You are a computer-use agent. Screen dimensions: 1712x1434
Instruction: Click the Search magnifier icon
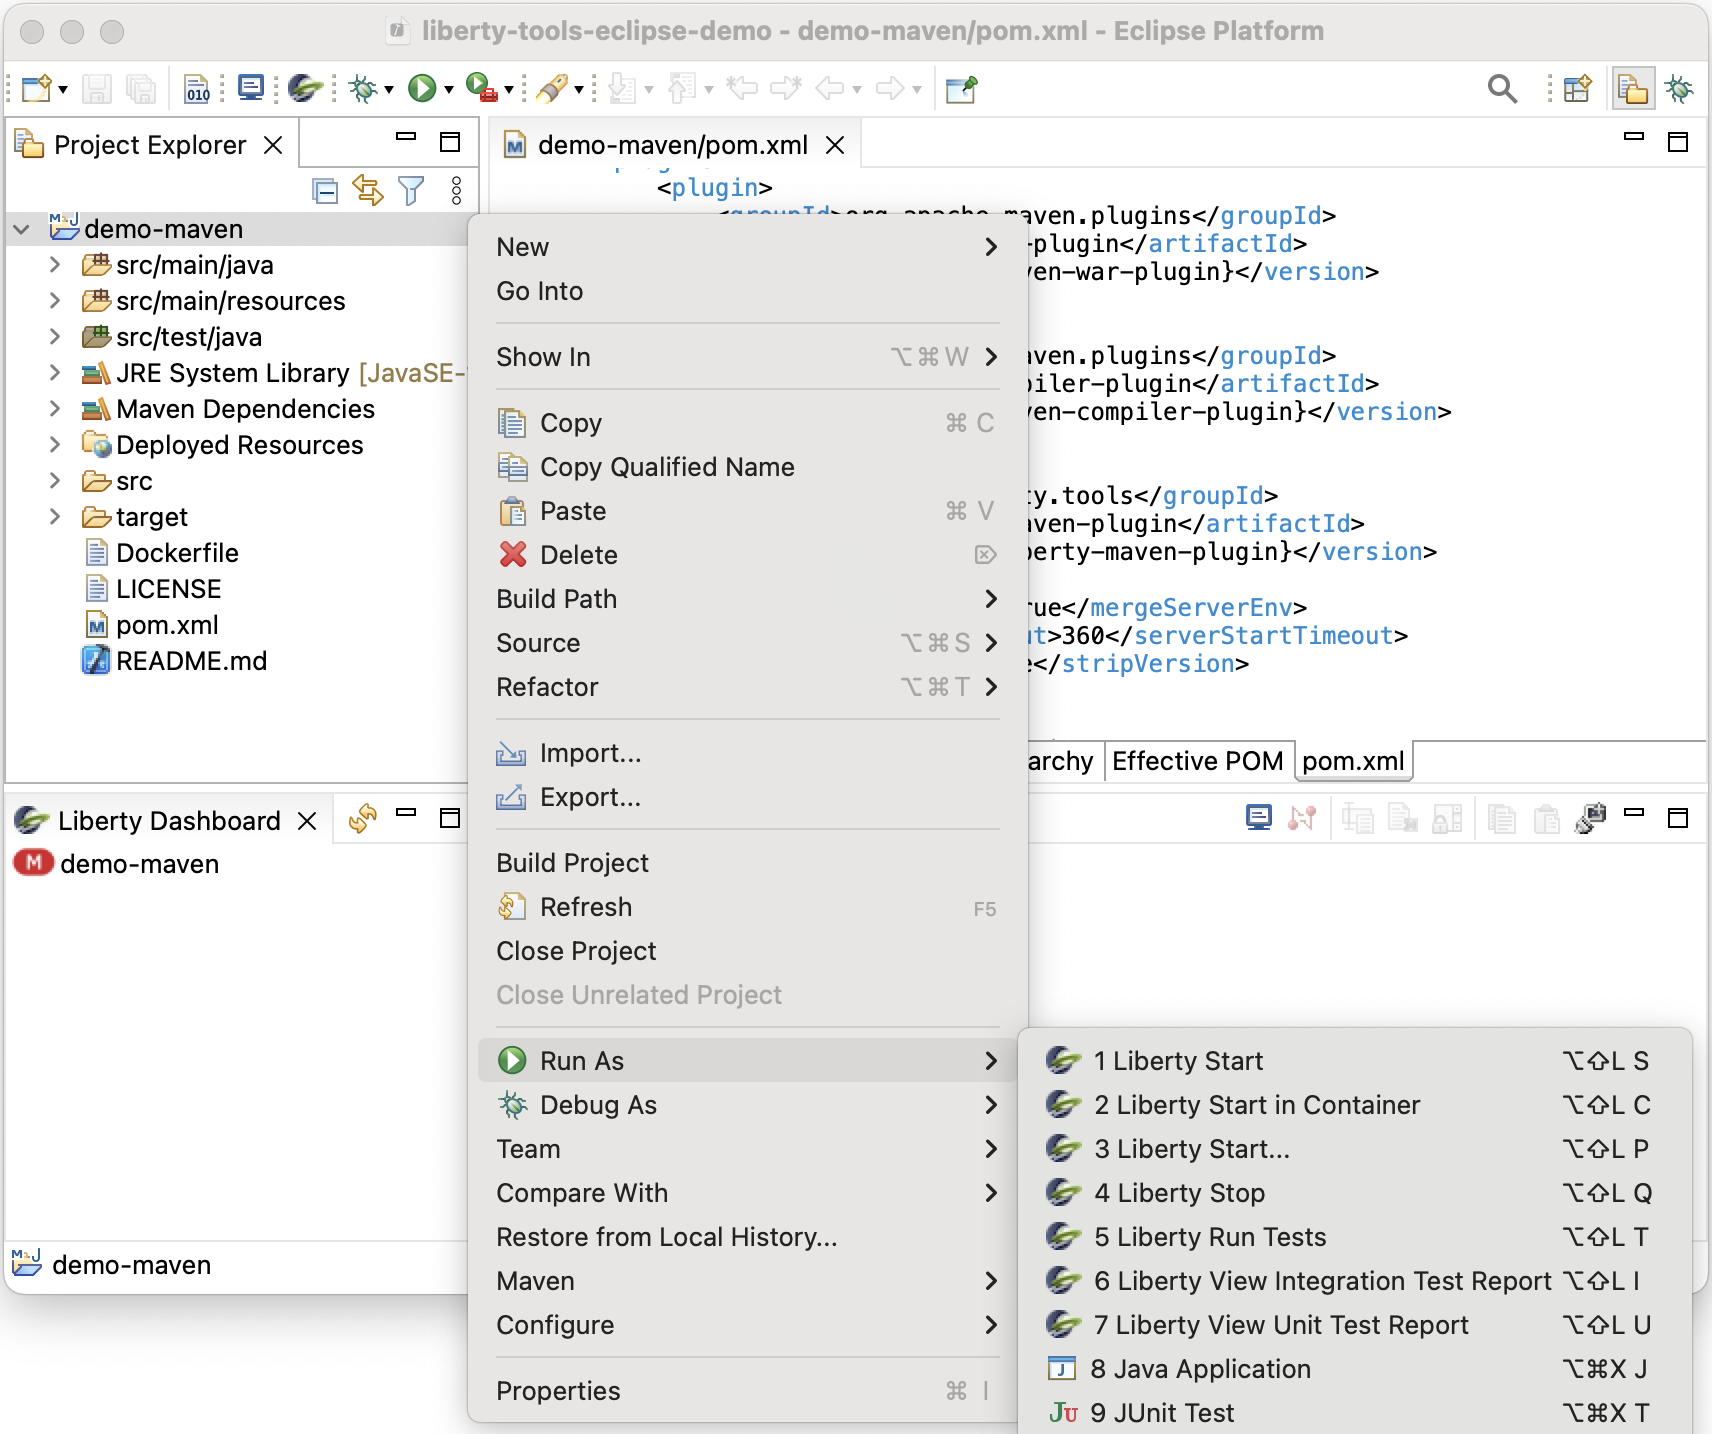coord(1502,89)
